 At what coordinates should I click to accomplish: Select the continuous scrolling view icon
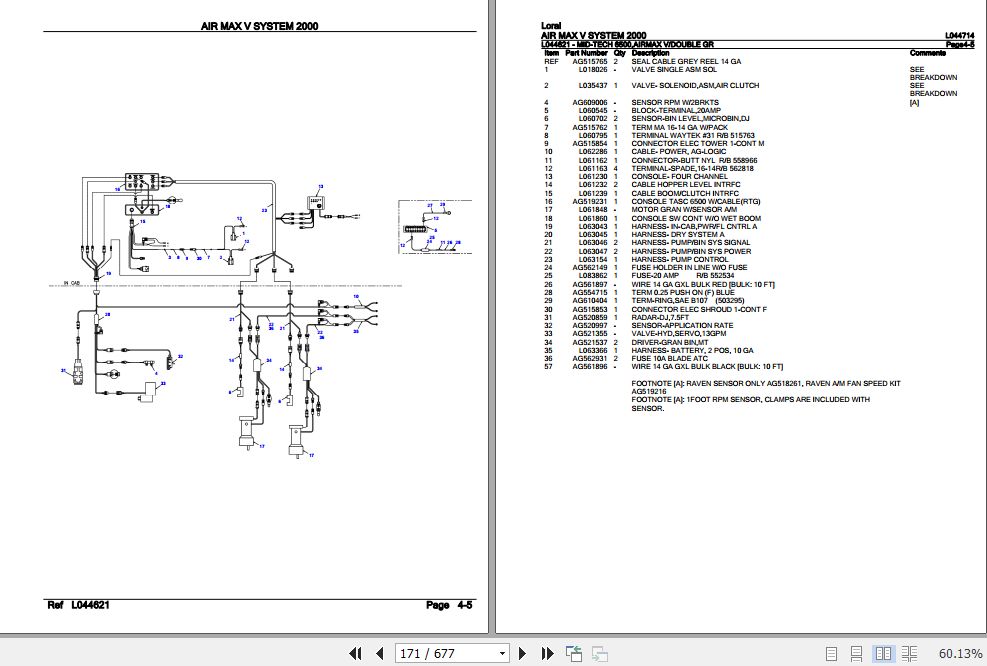click(x=857, y=653)
